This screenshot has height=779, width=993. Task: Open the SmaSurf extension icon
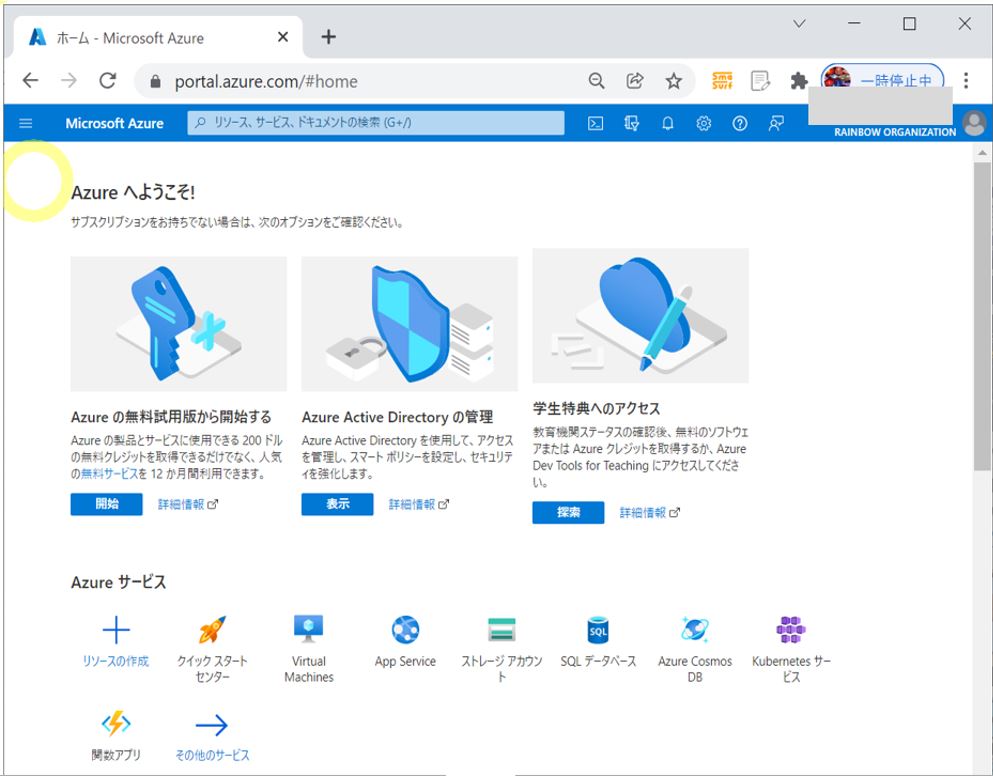[722, 80]
